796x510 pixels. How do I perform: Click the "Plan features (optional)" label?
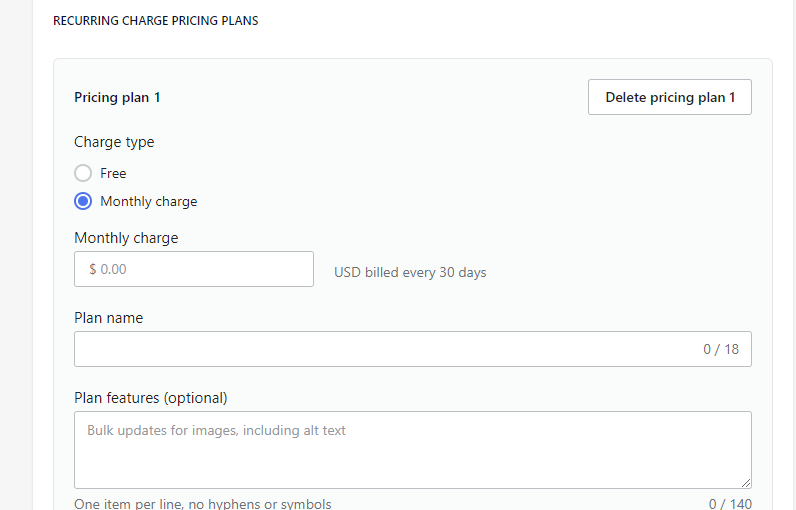(151, 398)
